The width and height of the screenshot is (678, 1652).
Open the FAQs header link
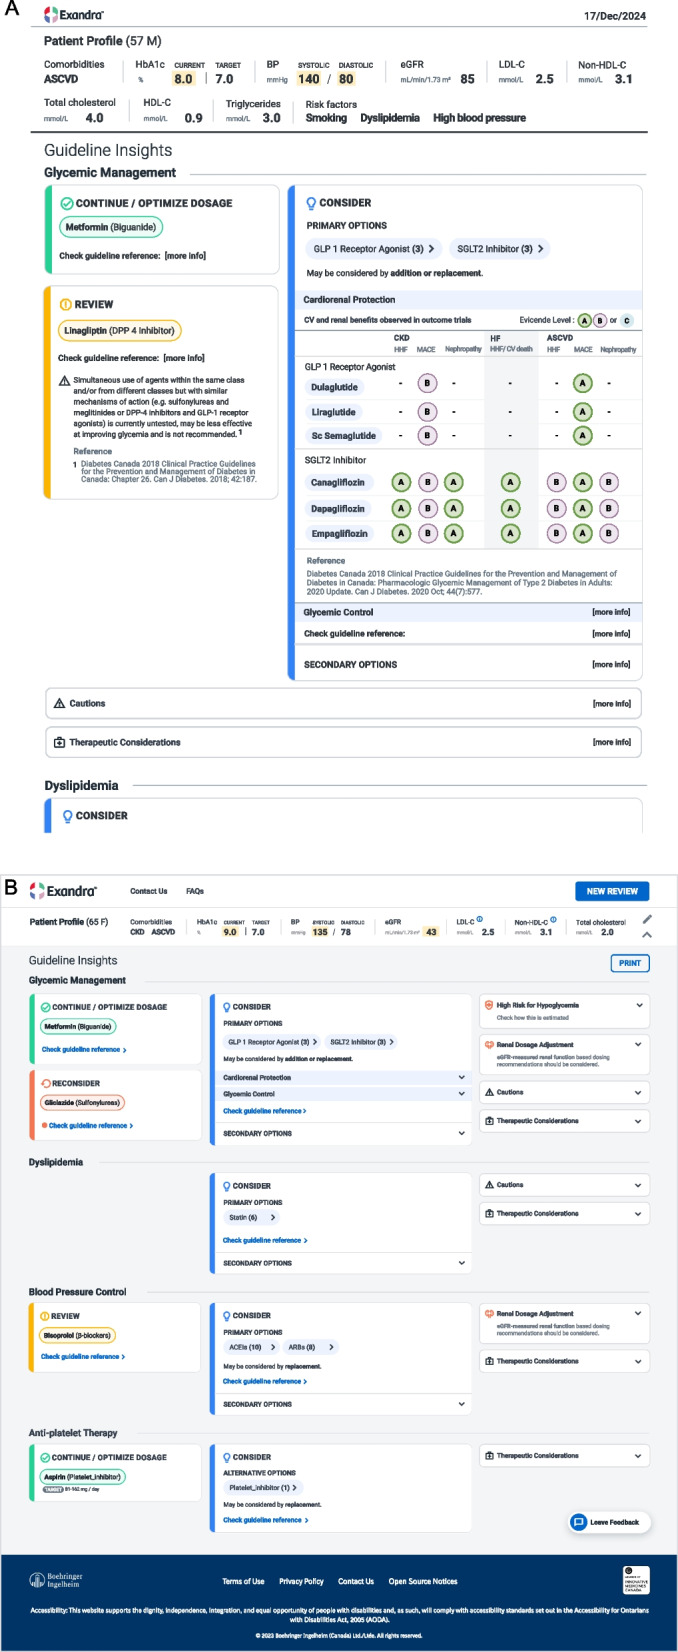(195, 891)
